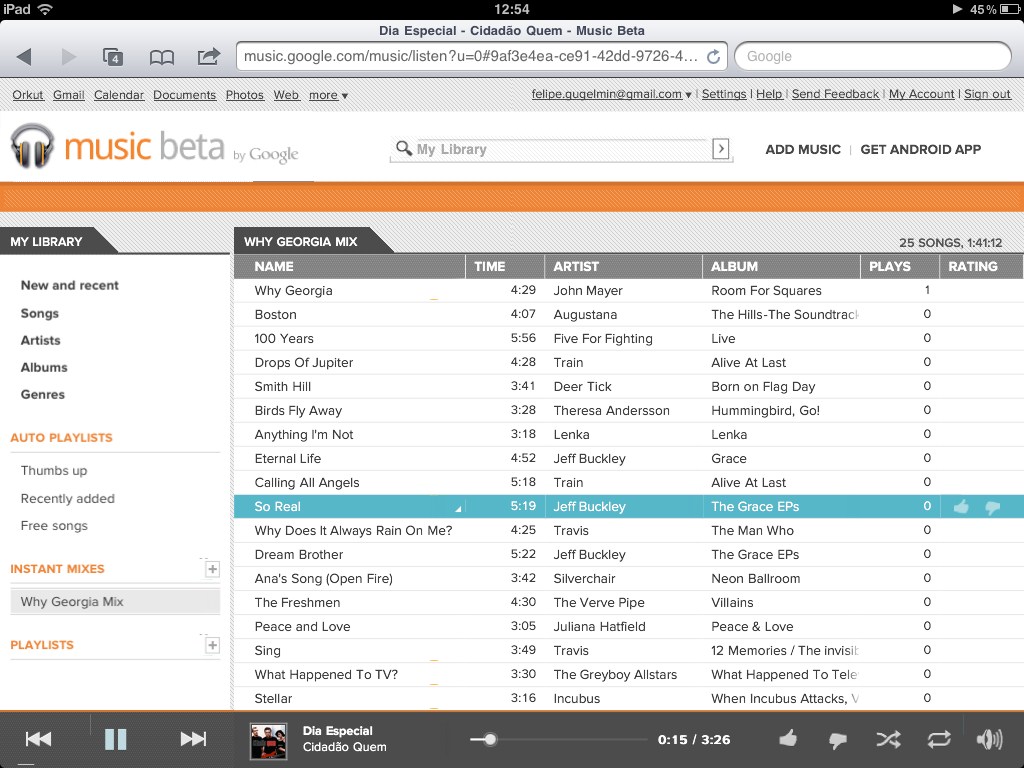
Task: Open the Recently added auto playlist
Action: point(67,499)
